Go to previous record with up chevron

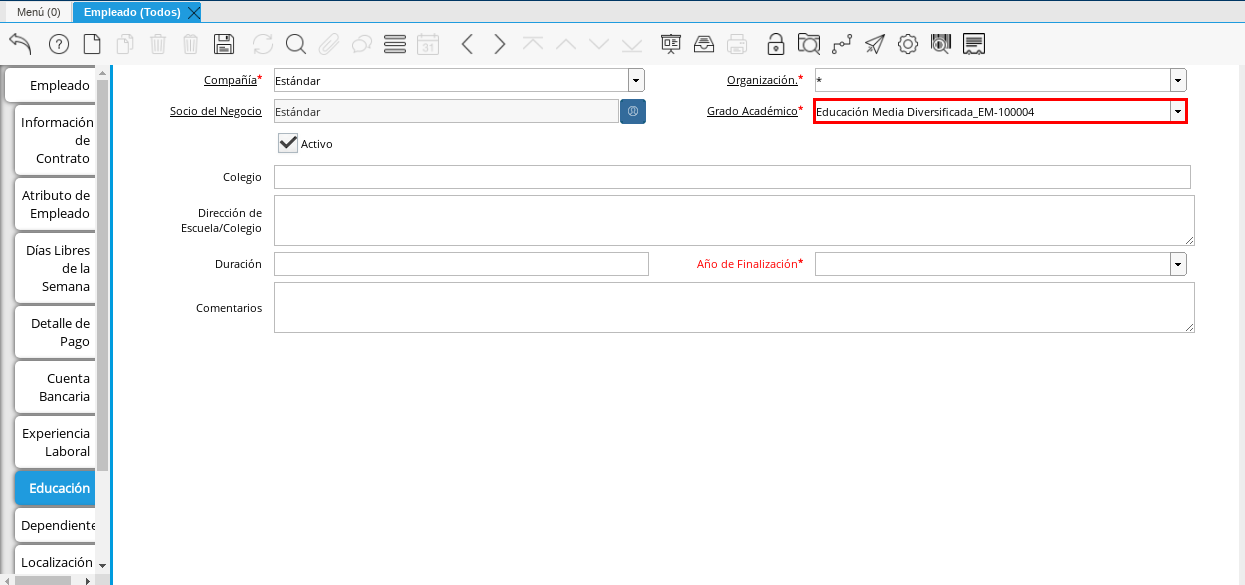(566, 43)
